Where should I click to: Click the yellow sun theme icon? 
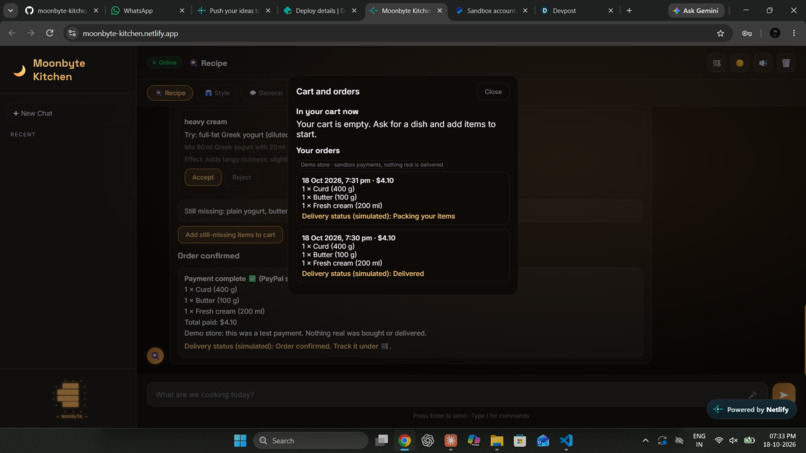click(740, 63)
